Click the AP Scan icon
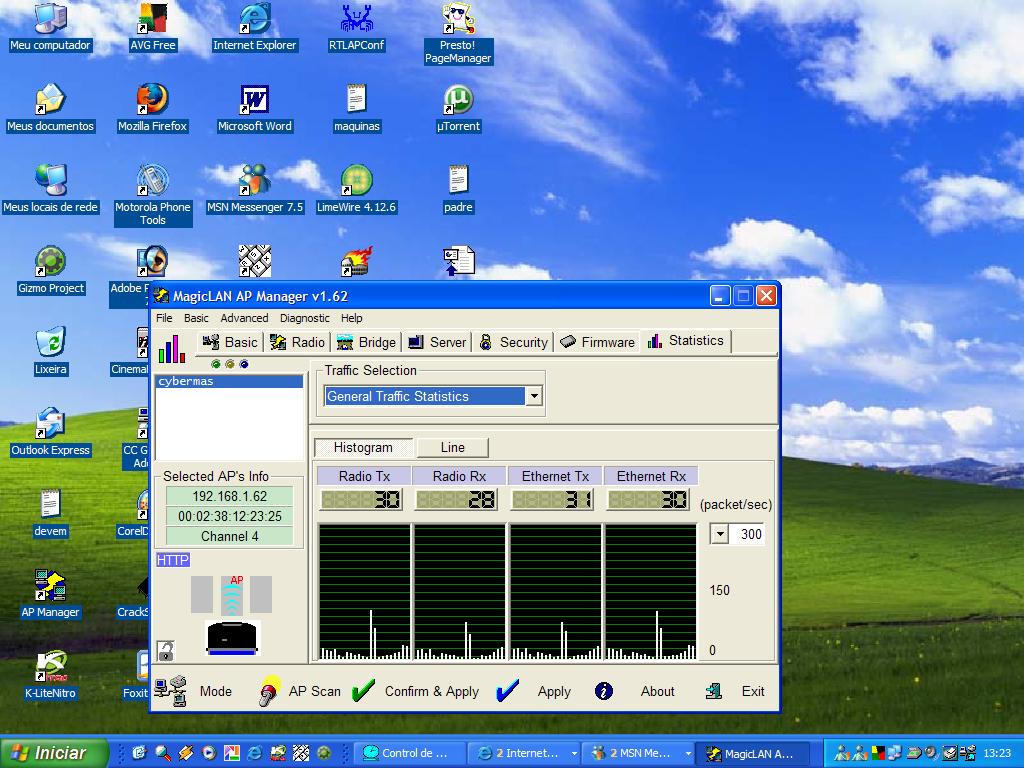1024x768 pixels. (270, 691)
